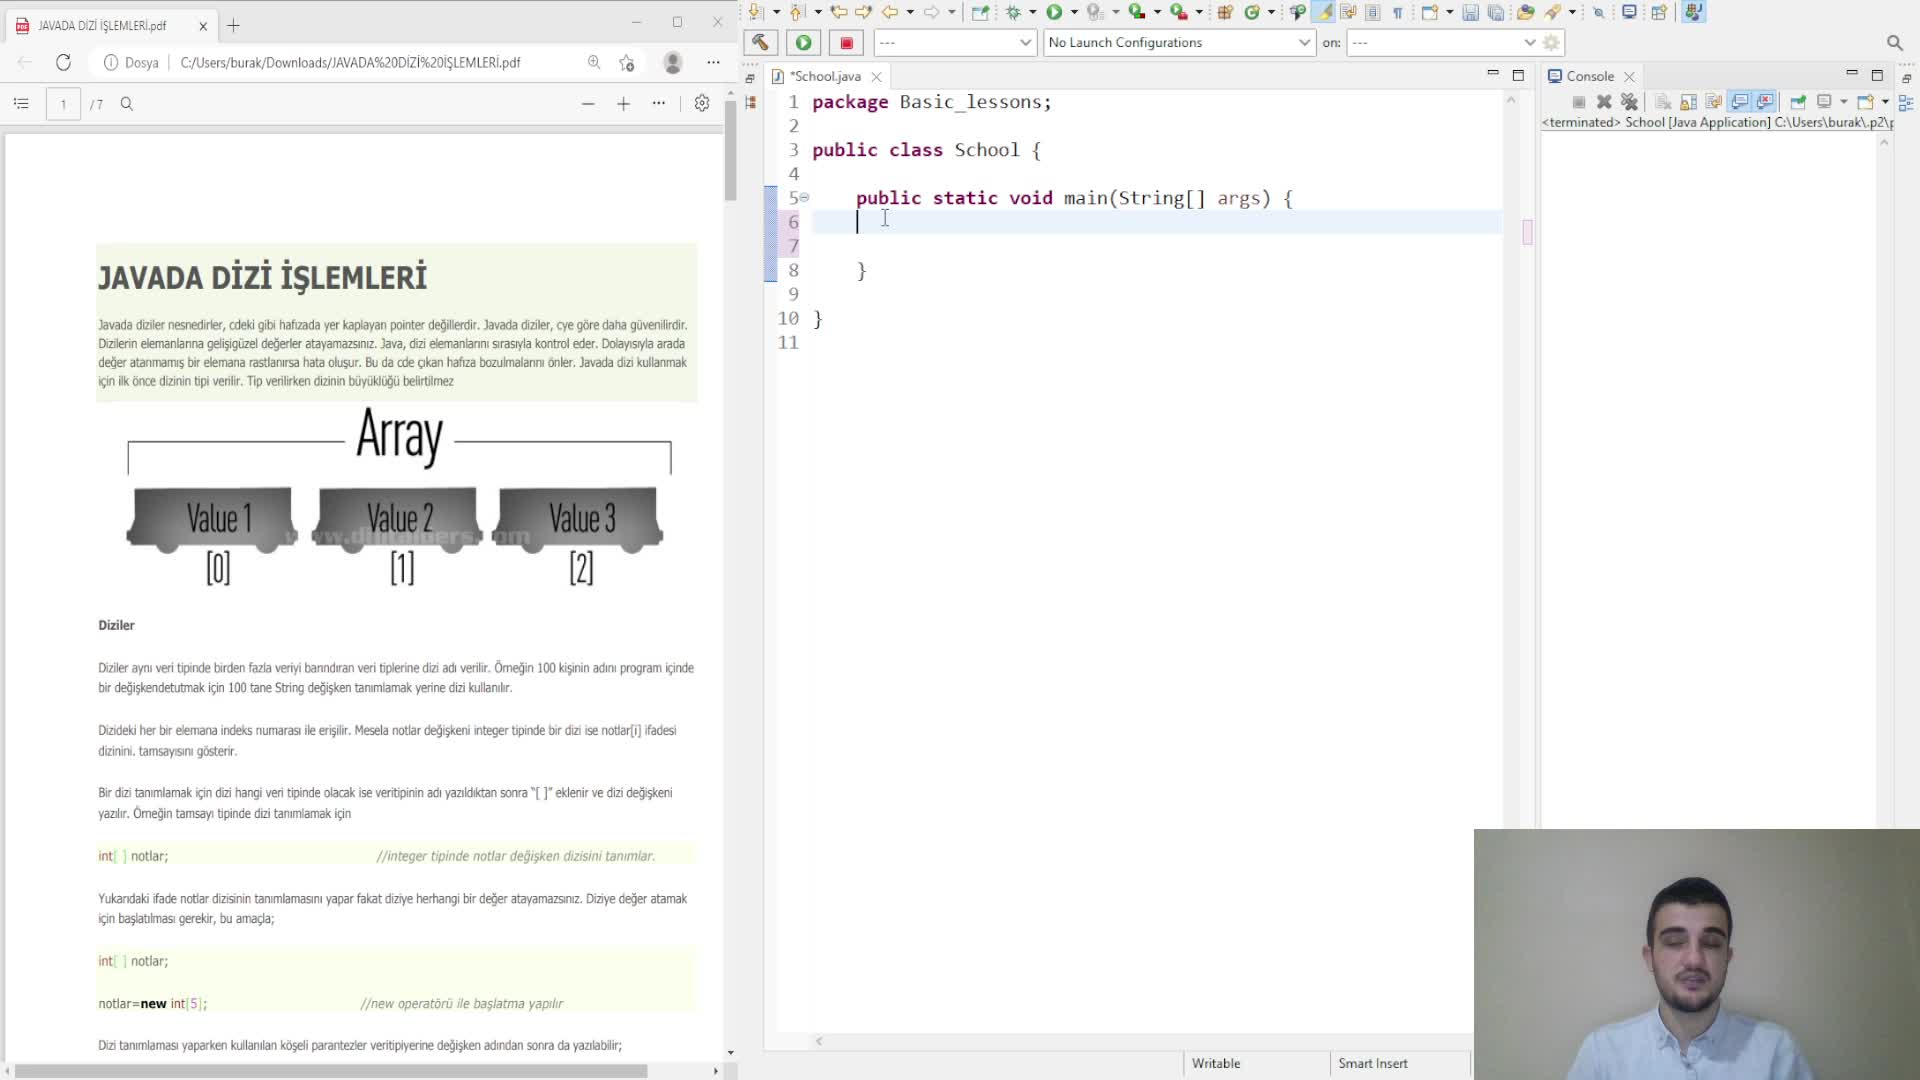Screen dimensions: 1920x1080
Task: Click the Open Perspective icon
Action: click(x=1659, y=12)
